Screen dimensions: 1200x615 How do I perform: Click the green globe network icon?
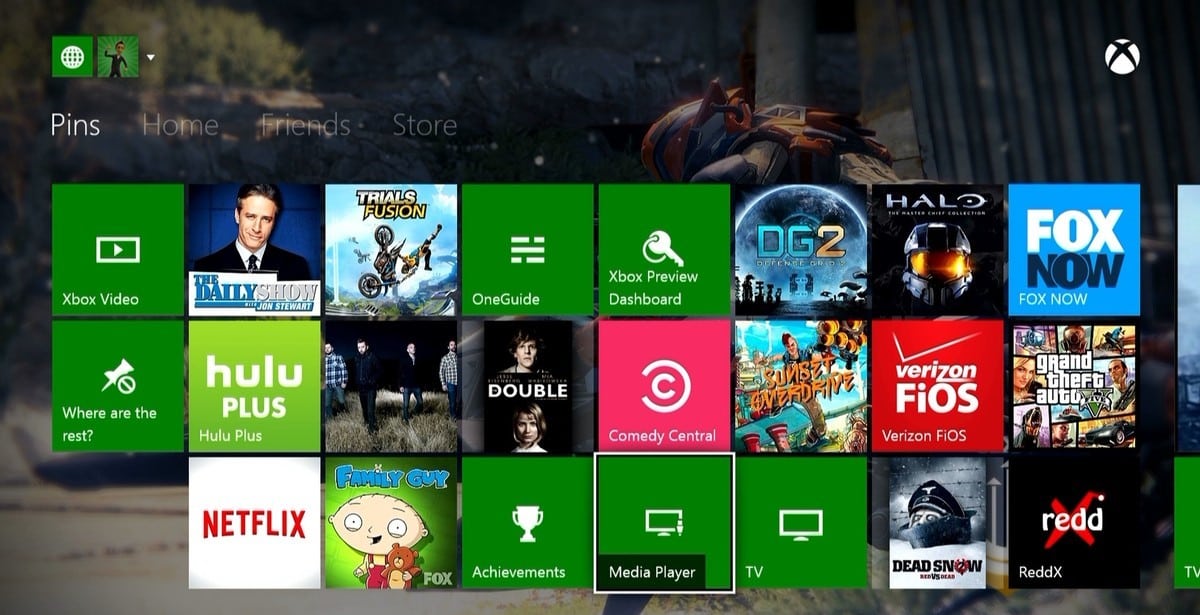click(x=72, y=57)
